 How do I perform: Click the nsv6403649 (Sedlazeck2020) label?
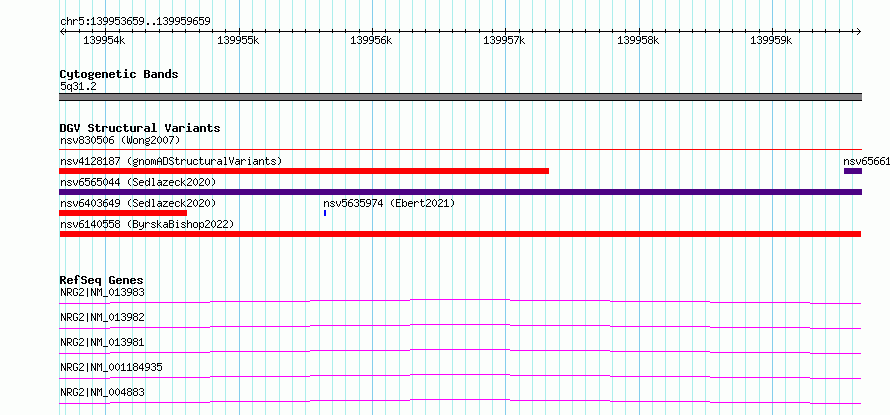[x=138, y=203]
